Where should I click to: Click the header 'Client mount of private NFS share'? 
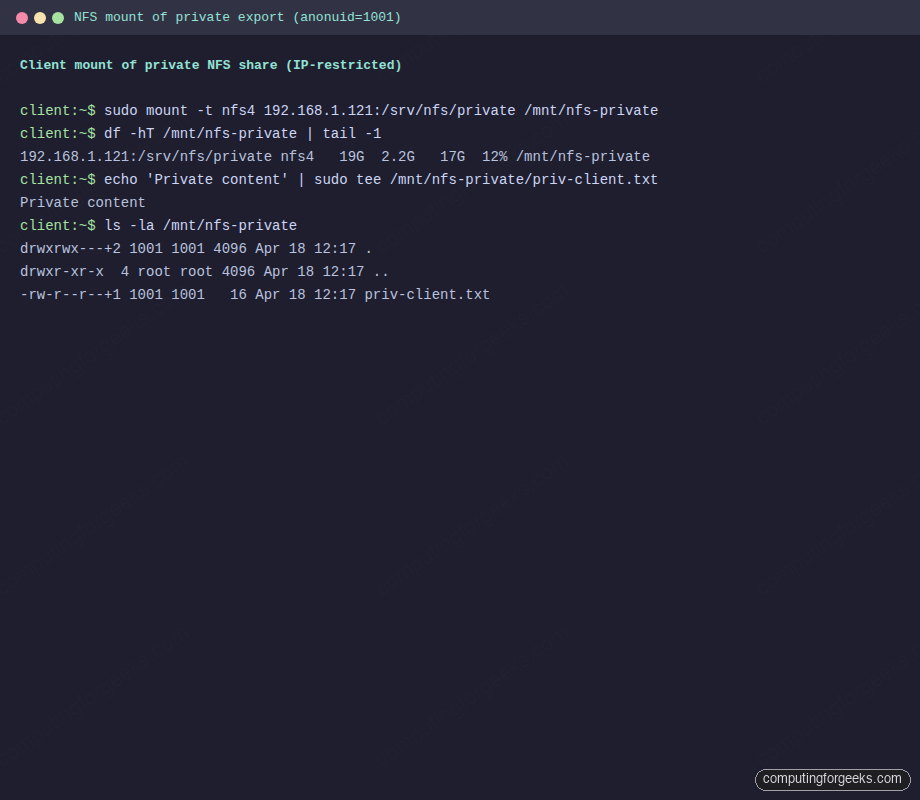click(210, 64)
